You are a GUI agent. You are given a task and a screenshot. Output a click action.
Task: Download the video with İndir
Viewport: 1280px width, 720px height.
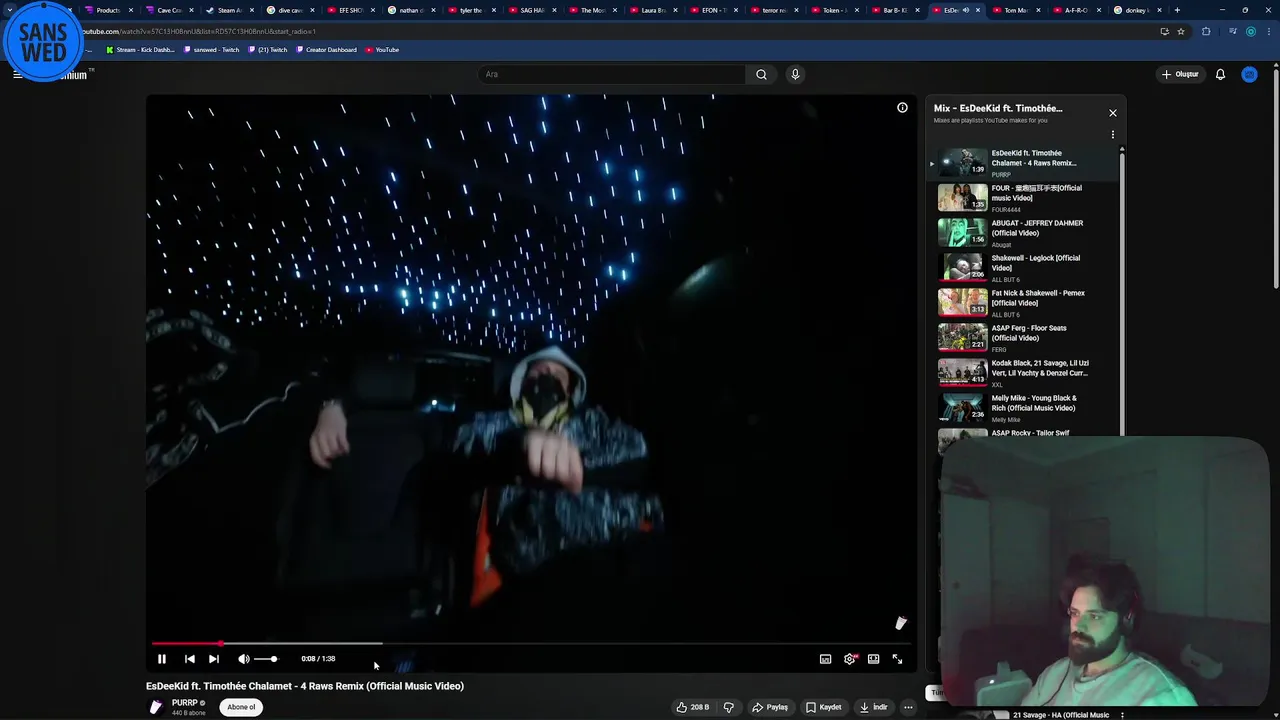pos(873,707)
